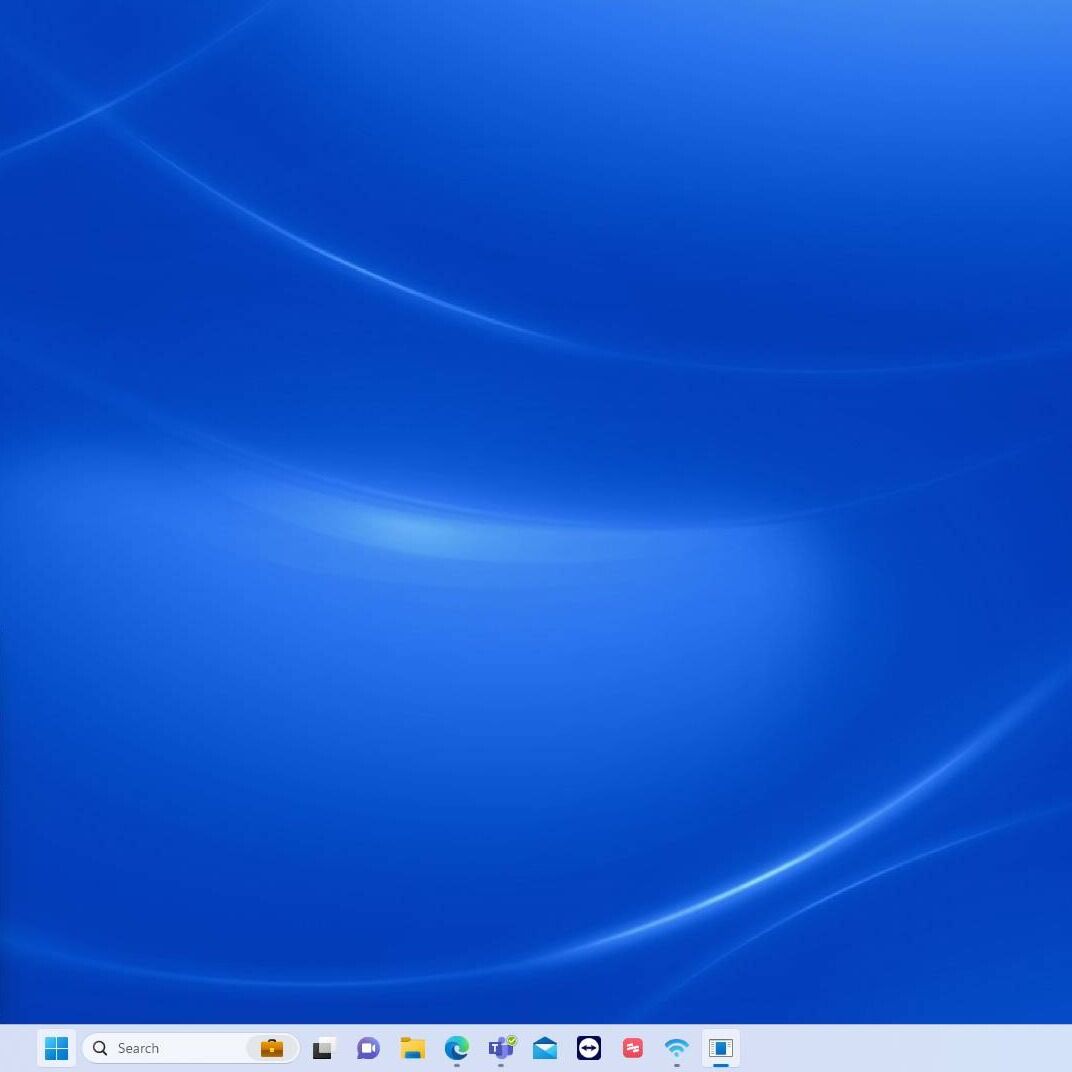Click the magnifier icon in Search box
Screen dimensions: 1072x1072
coord(100,1048)
